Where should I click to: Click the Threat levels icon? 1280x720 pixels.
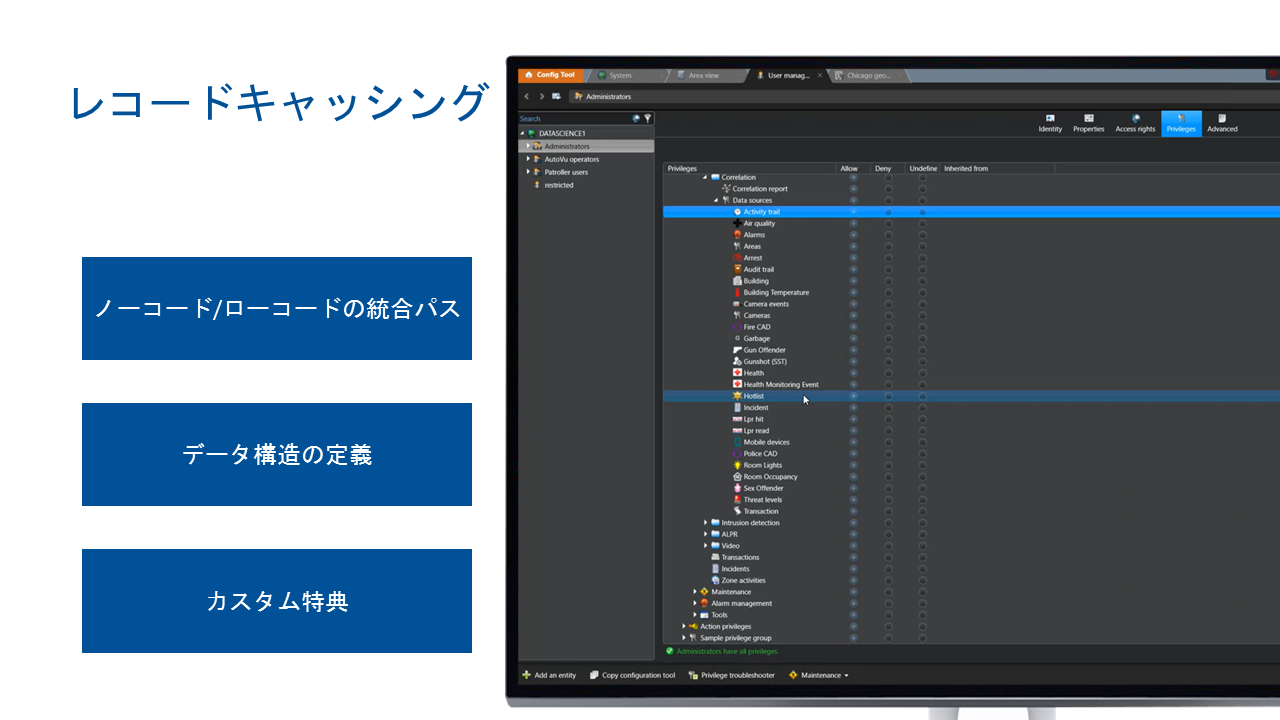737,500
